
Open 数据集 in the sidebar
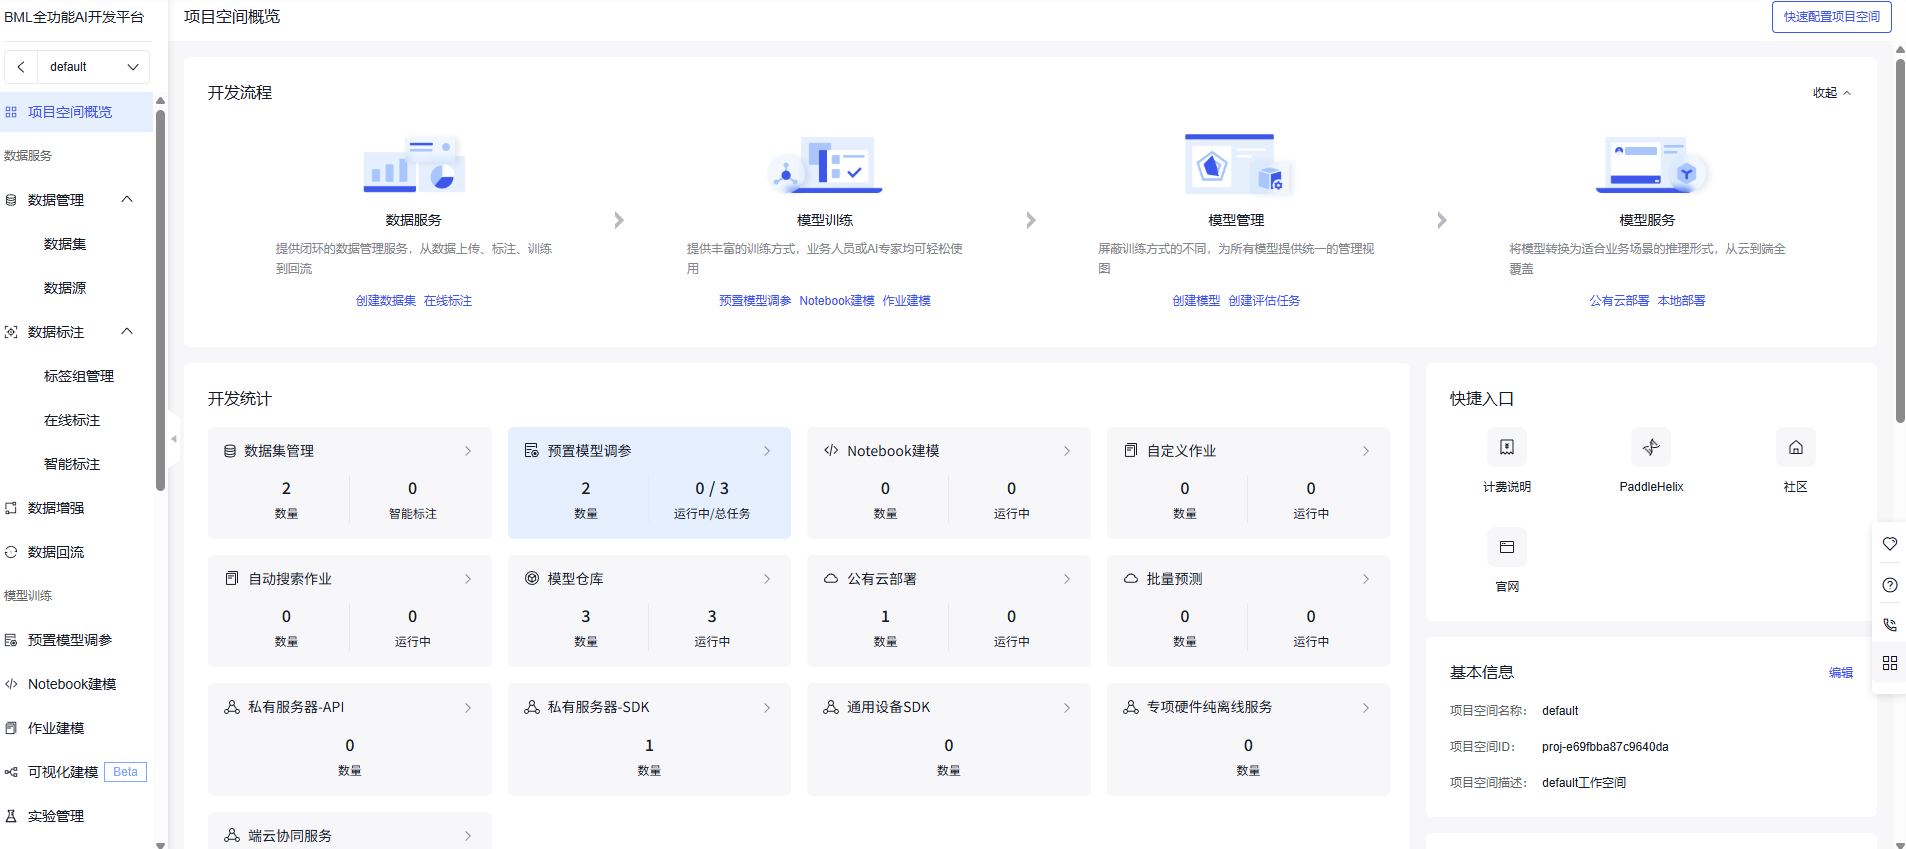[x=65, y=244]
